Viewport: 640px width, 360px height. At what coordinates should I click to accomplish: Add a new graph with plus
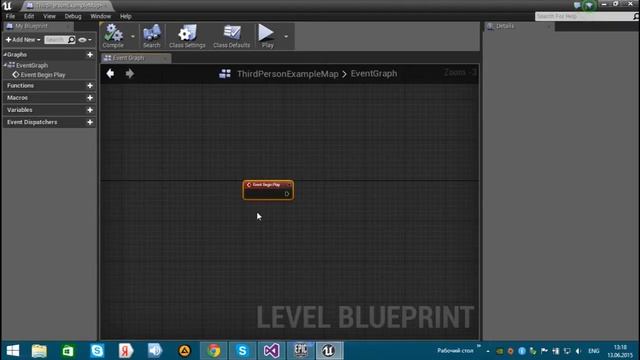[x=90, y=54]
